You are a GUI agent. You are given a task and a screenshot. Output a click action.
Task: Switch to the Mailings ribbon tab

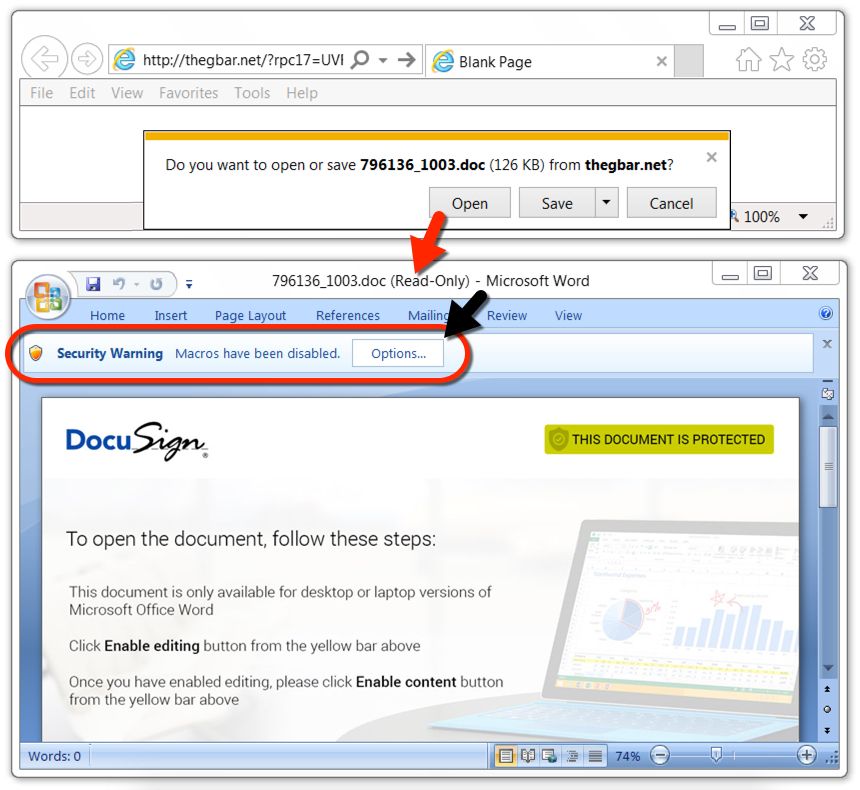pos(429,315)
